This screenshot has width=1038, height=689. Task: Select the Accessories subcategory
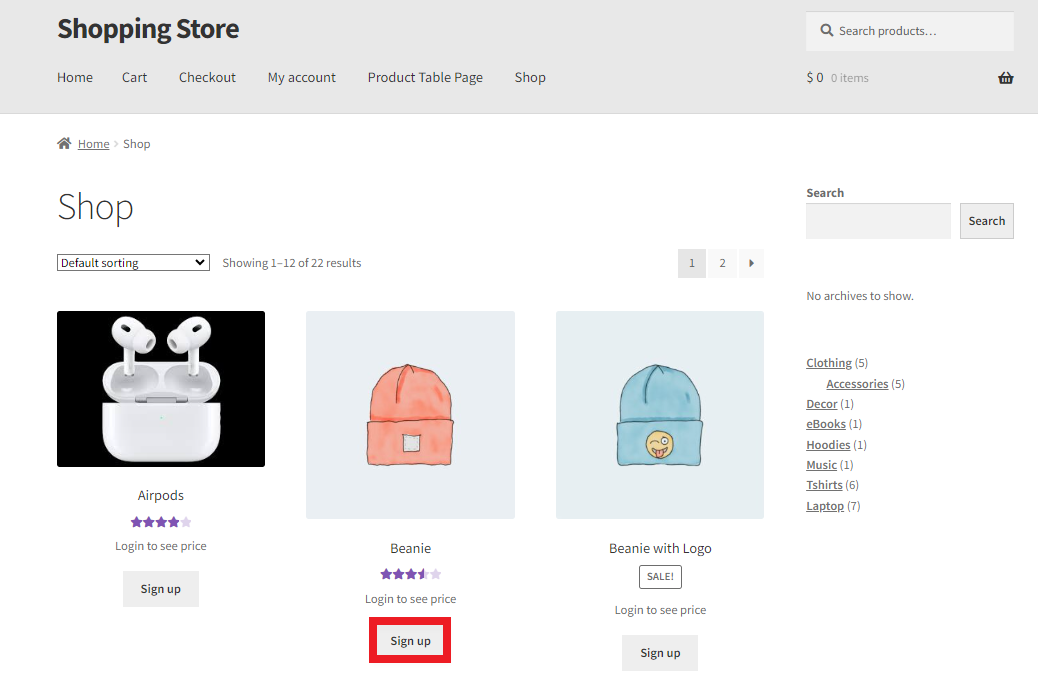tap(857, 383)
